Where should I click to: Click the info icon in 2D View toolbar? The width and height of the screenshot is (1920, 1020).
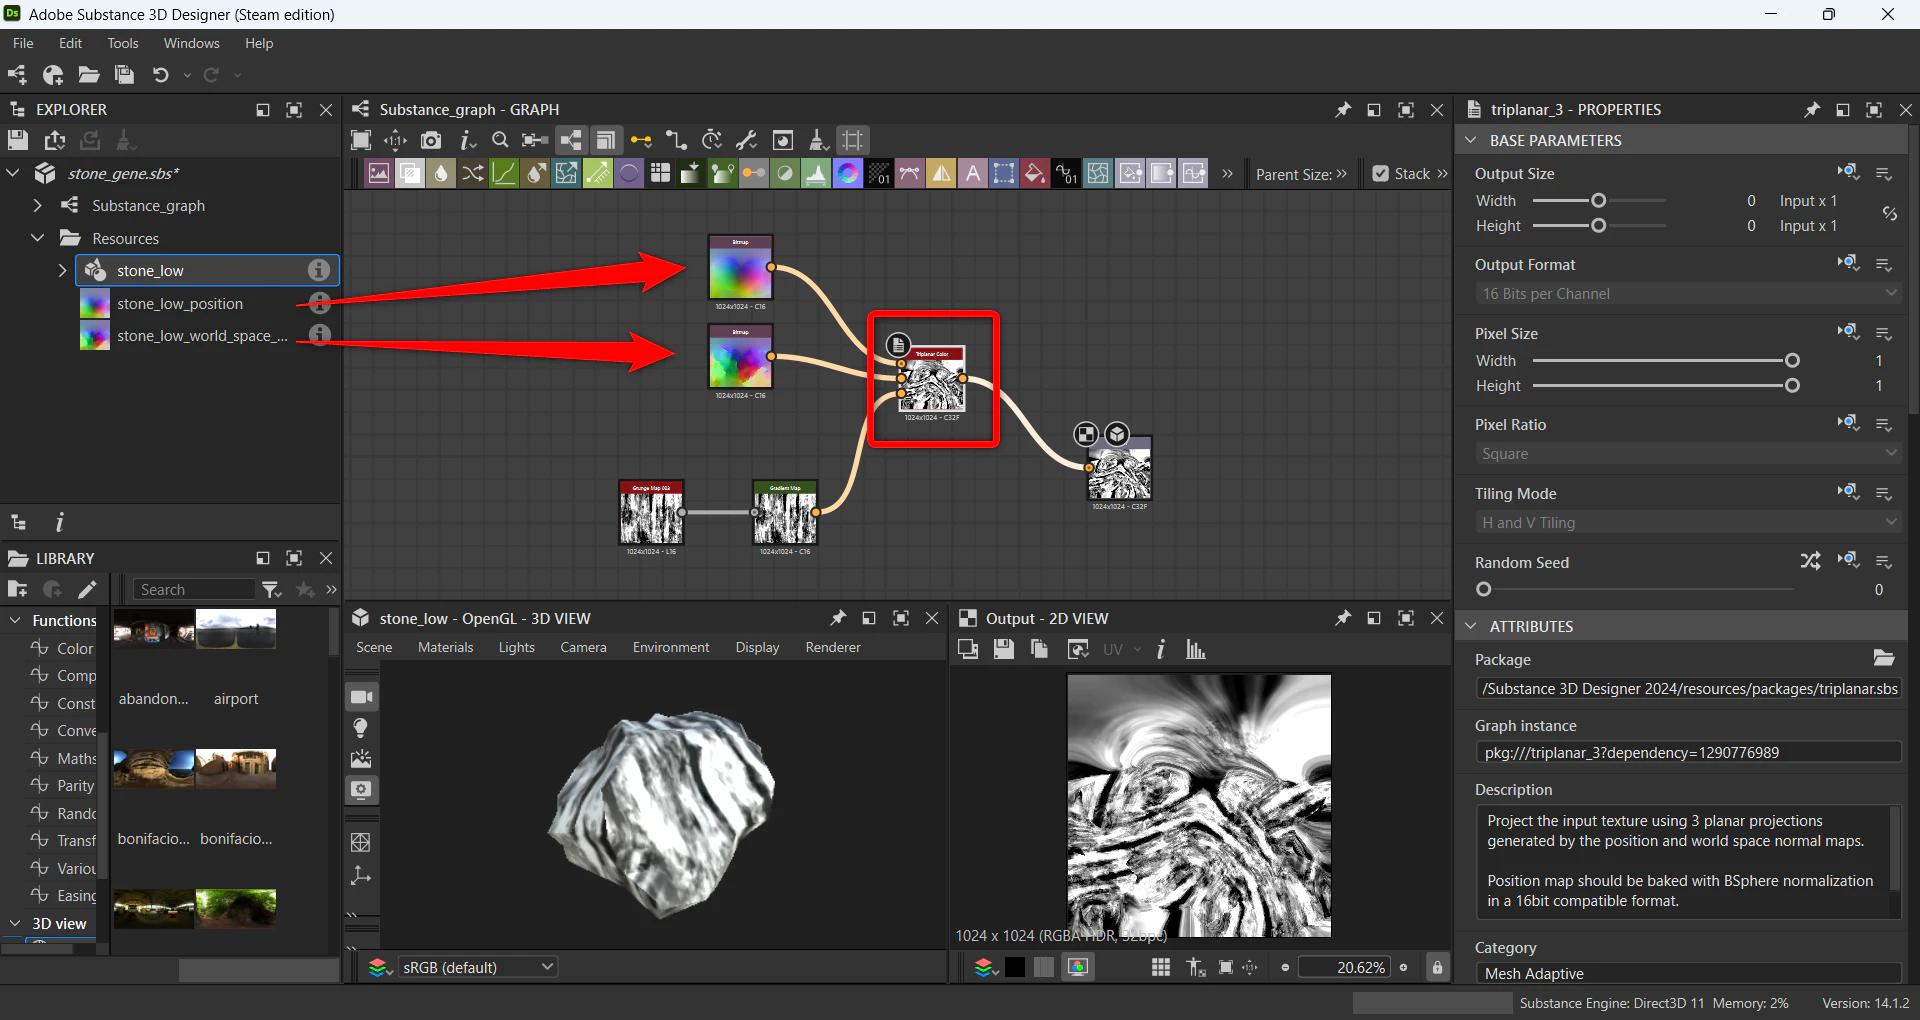pos(1161,649)
